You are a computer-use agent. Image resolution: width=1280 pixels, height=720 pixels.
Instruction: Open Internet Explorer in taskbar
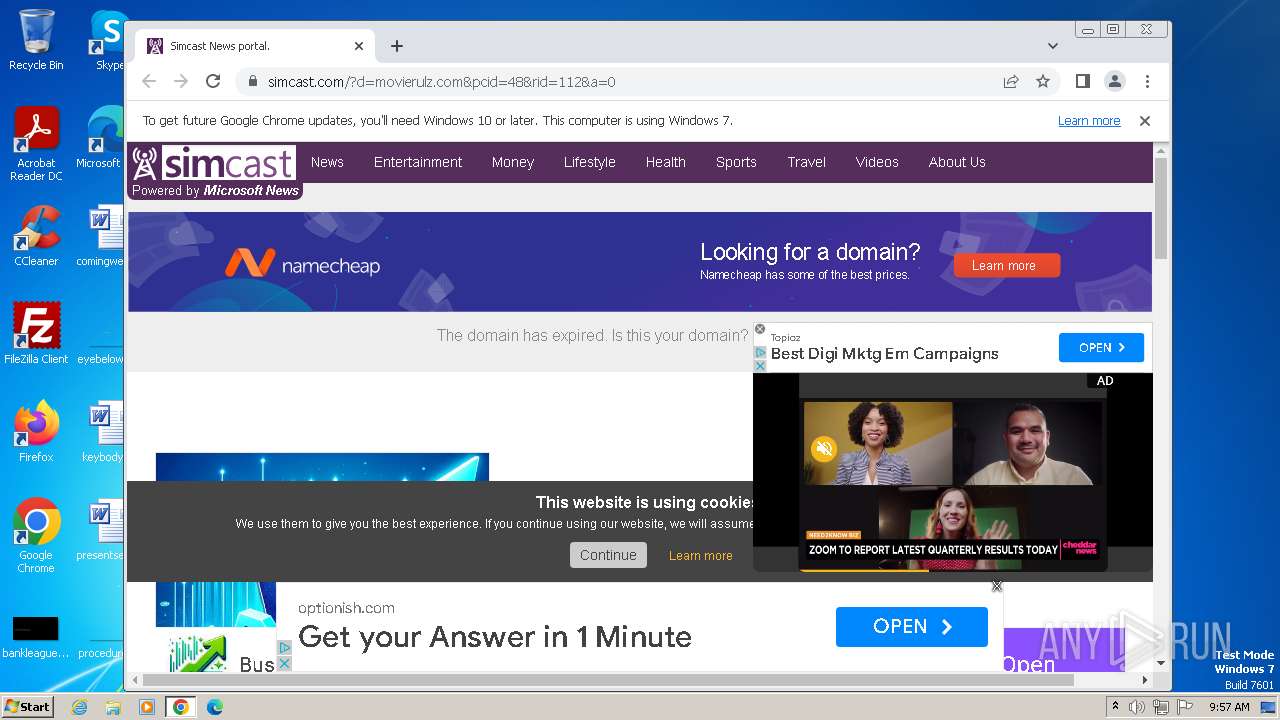79,707
